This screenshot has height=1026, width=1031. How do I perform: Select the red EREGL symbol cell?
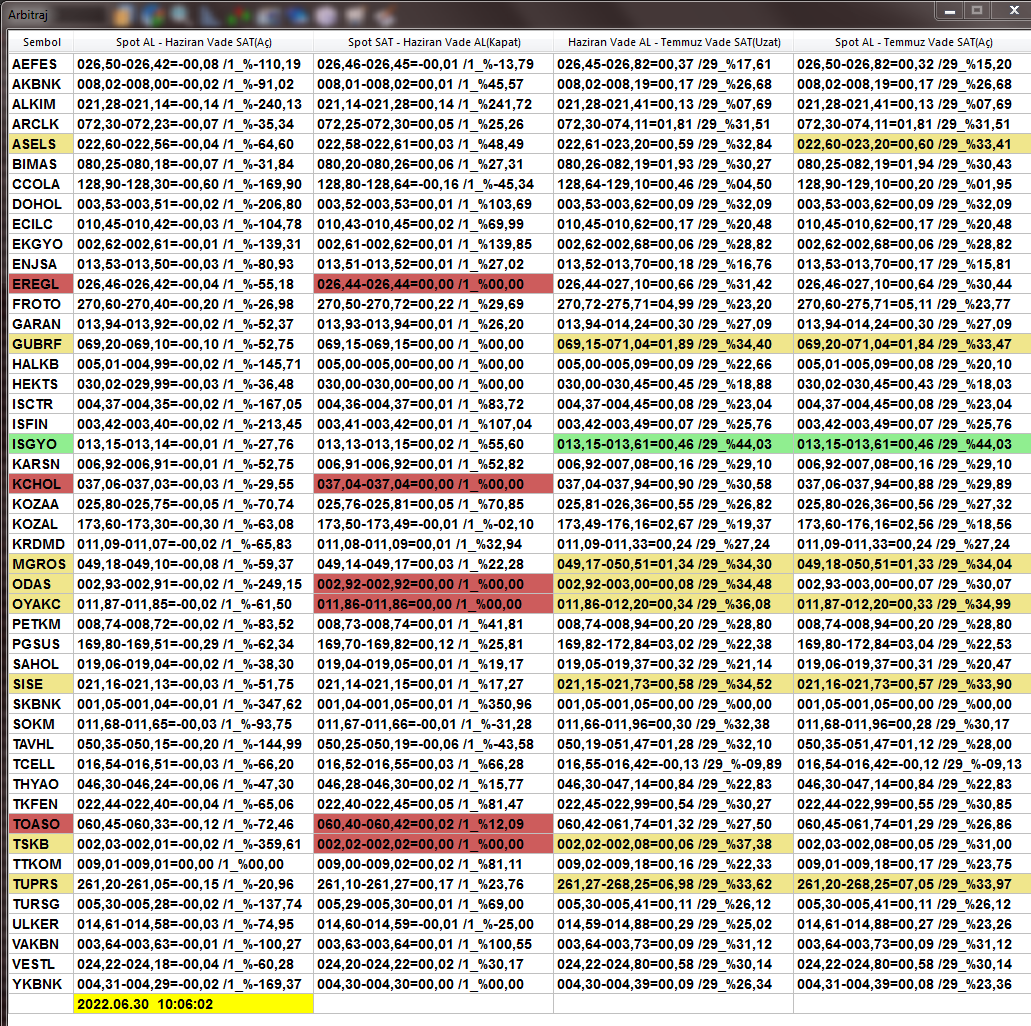click(41, 284)
